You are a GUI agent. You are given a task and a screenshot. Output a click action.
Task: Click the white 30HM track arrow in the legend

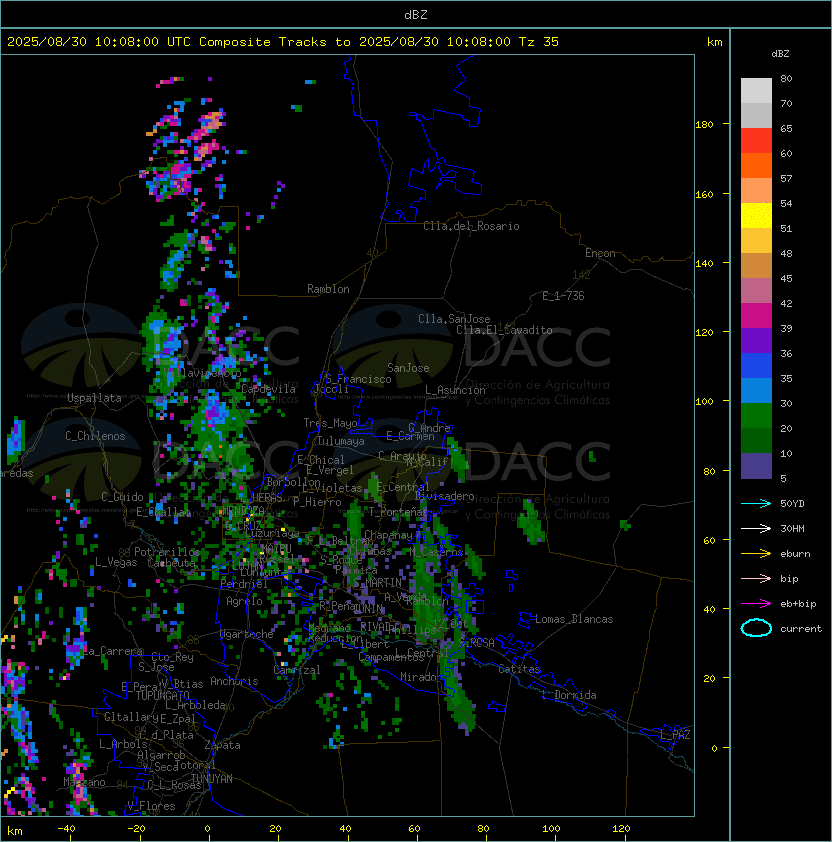pyautogui.click(x=756, y=528)
